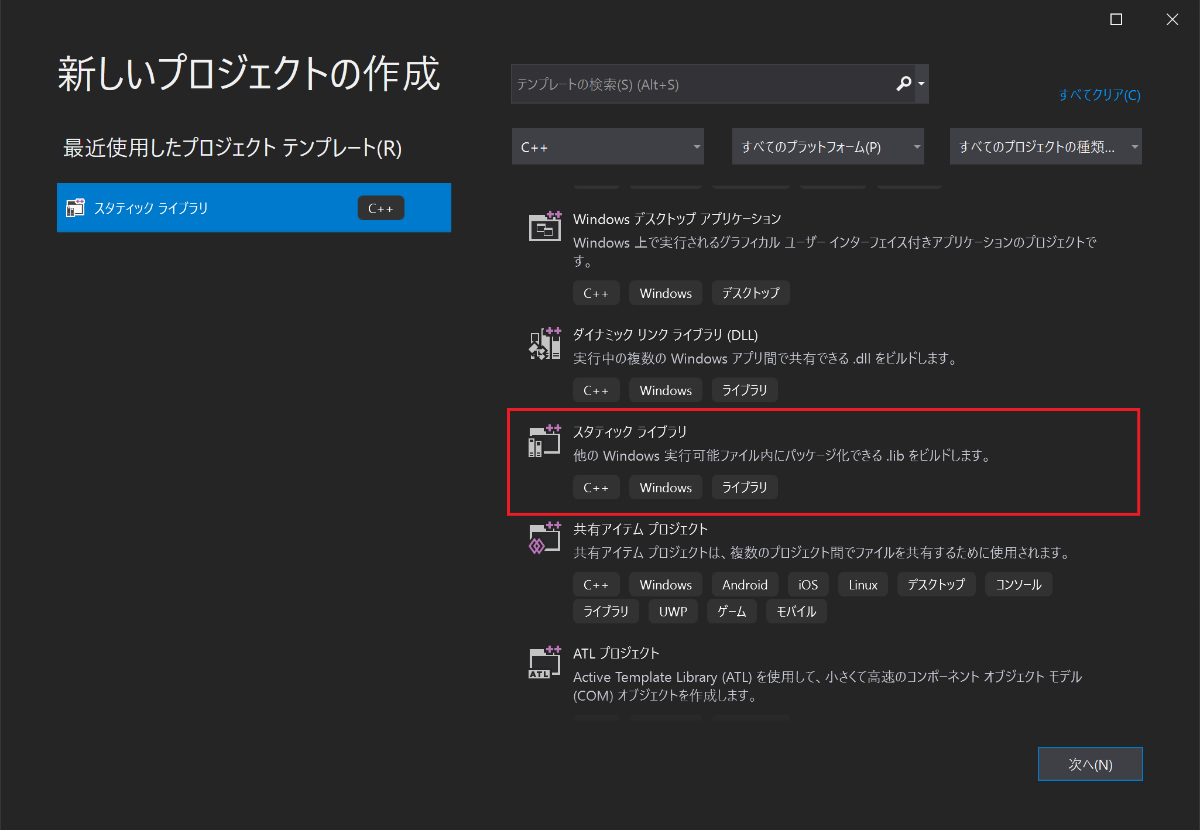Click UWP tag in shared items project

[673, 611]
